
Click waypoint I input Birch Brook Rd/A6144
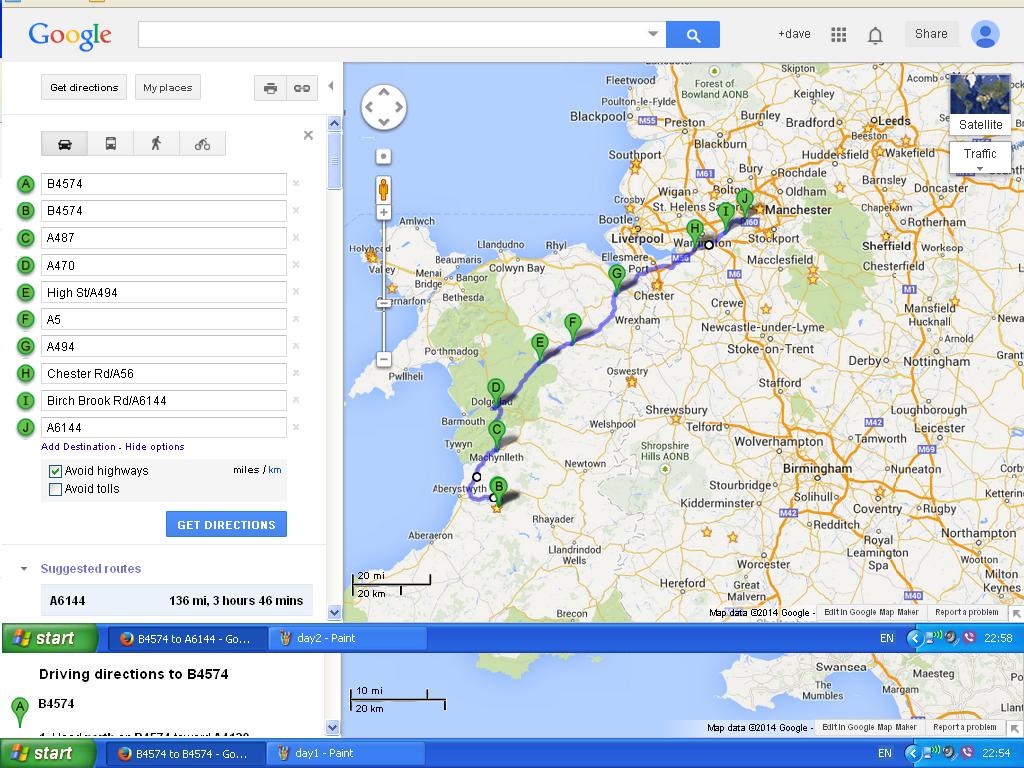click(163, 400)
